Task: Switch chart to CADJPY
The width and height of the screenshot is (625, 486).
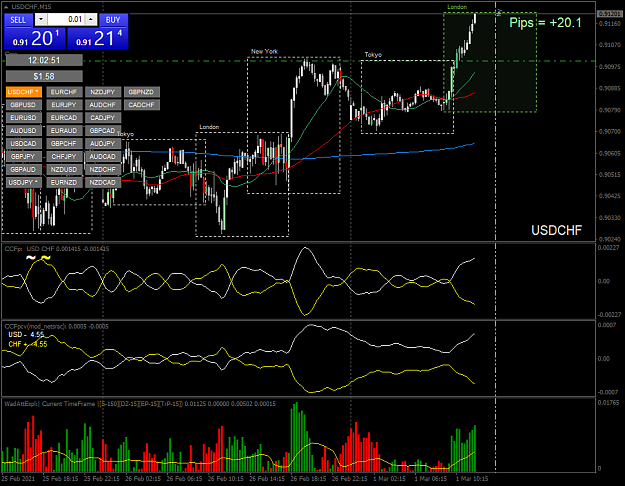Action: [x=103, y=118]
